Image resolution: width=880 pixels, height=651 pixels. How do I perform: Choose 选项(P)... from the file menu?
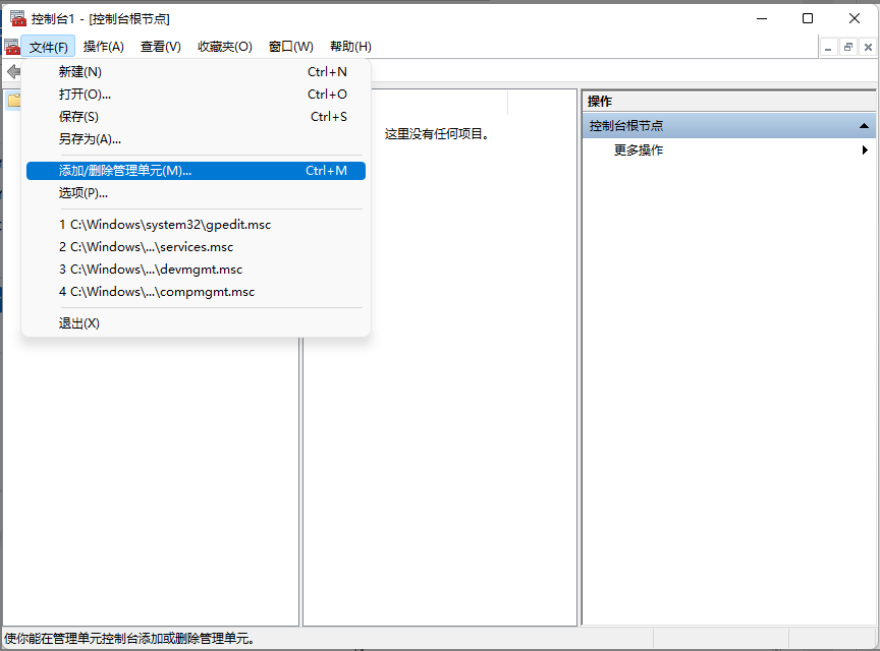coord(196,193)
